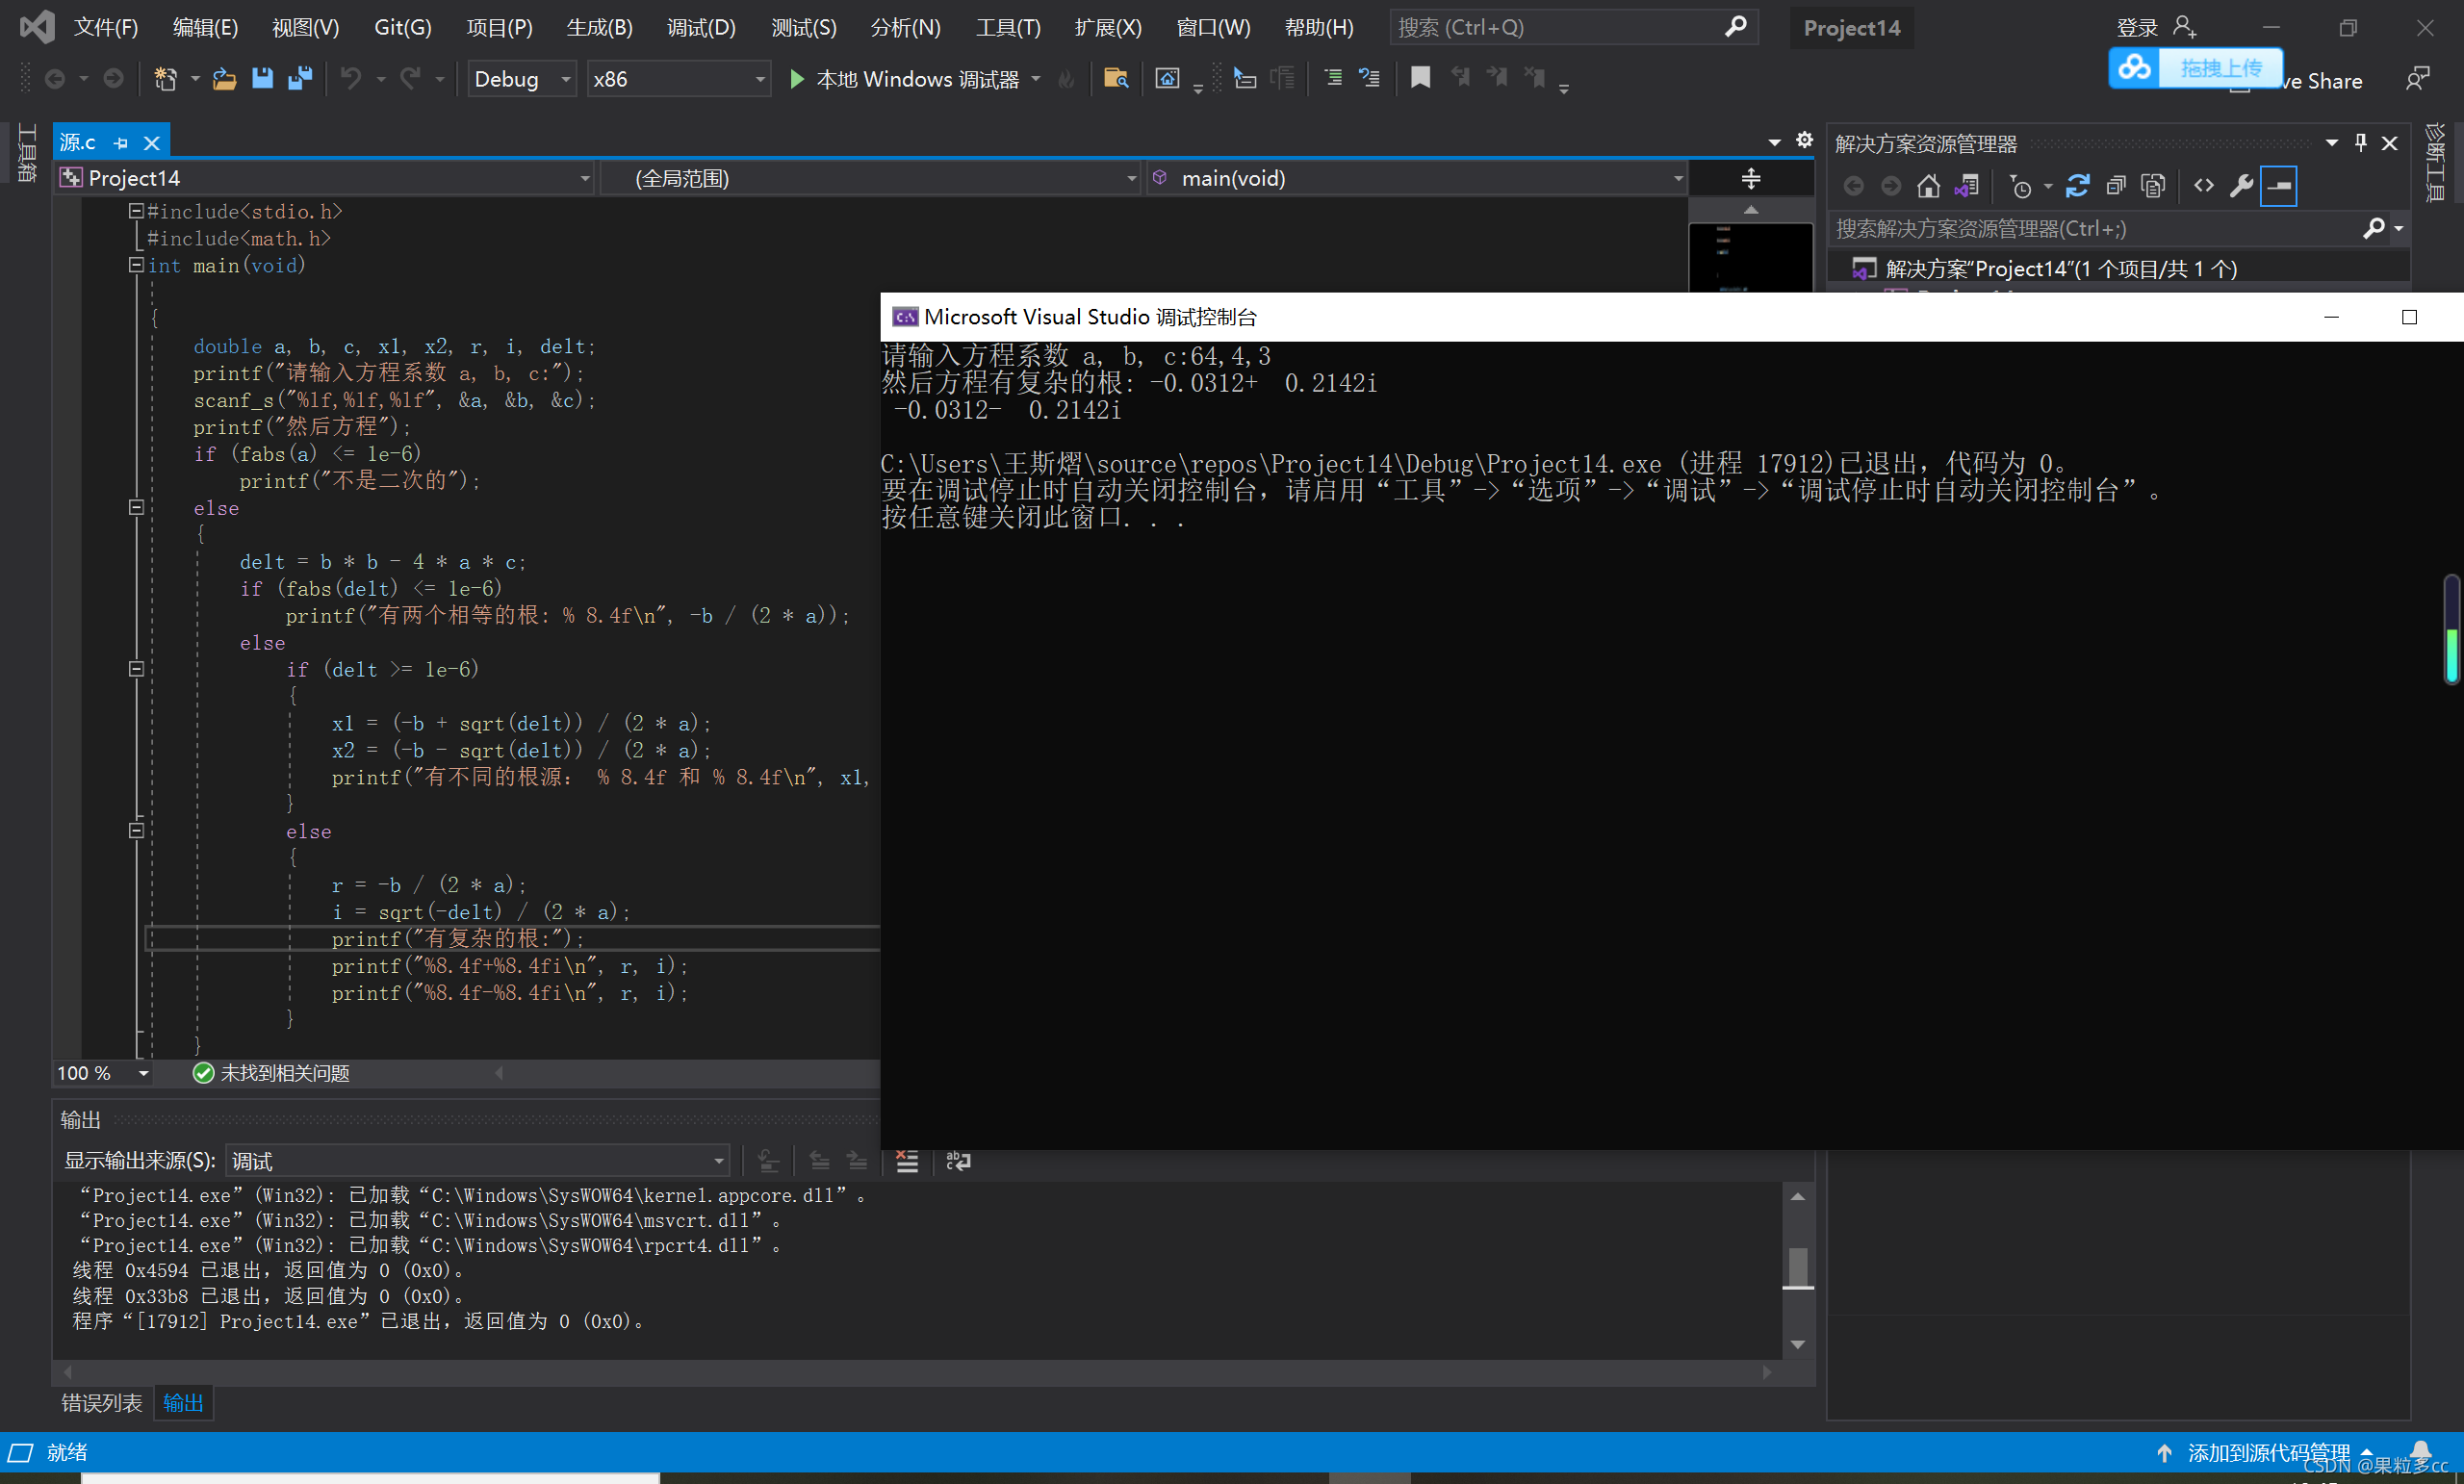
Task: Open the 全局范围 scope dropdown
Action: pos(870,178)
